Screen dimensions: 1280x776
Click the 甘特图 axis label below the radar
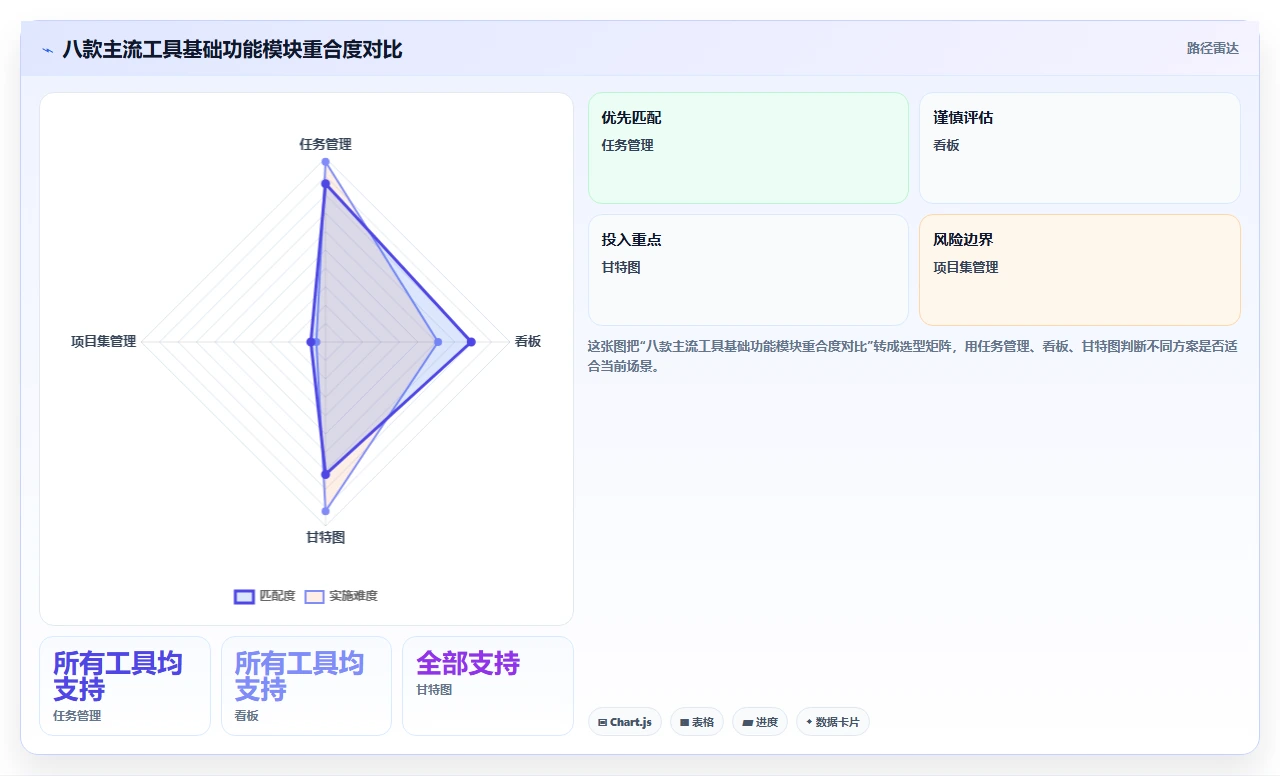[x=325, y=537]
